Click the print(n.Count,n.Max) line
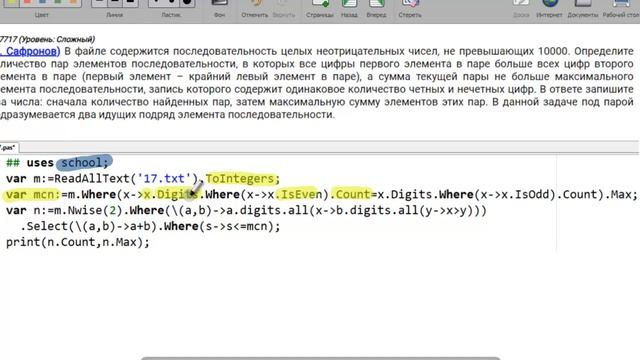 coord(78,242)
